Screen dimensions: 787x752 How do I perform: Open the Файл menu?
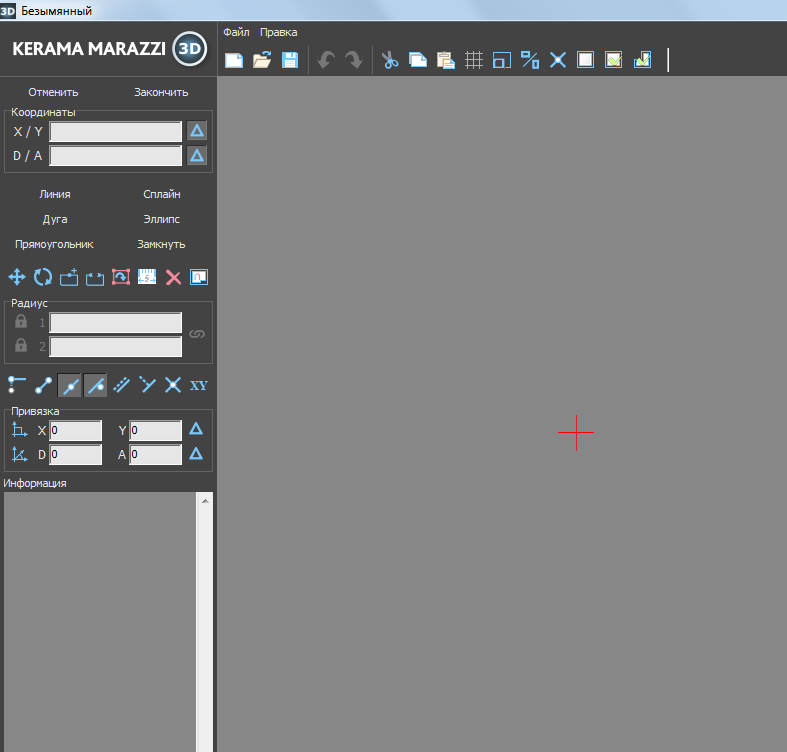[236, 32]
